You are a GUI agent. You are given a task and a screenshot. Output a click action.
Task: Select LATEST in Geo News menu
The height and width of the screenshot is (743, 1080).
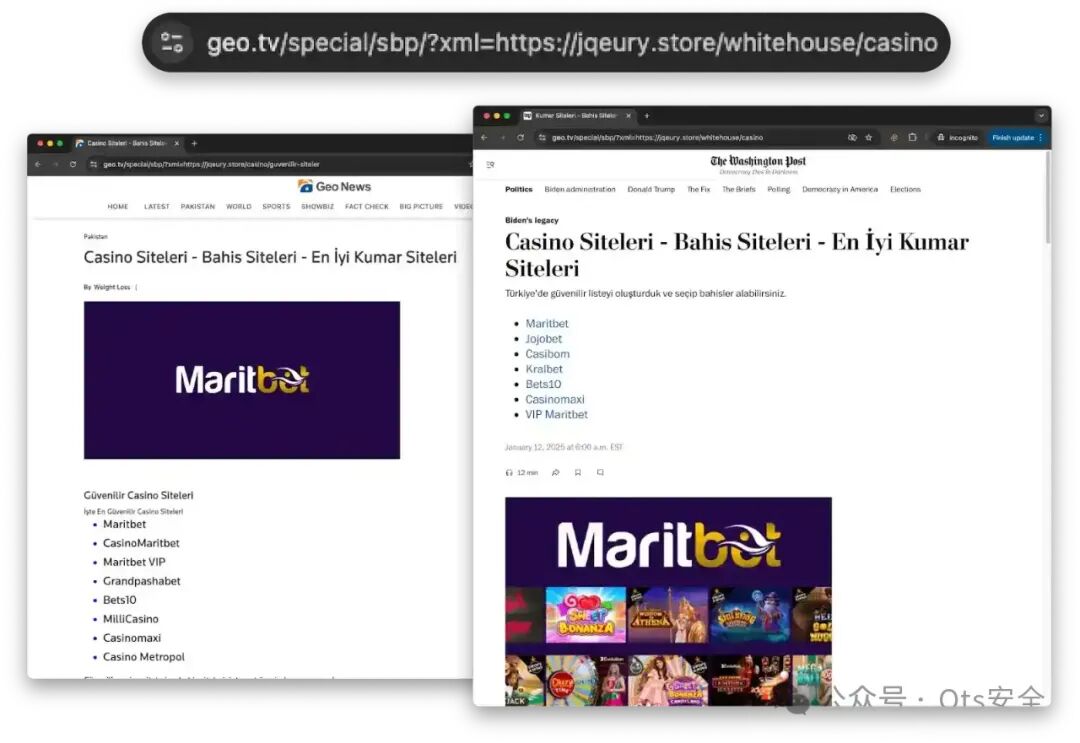[x=156, y=207]
